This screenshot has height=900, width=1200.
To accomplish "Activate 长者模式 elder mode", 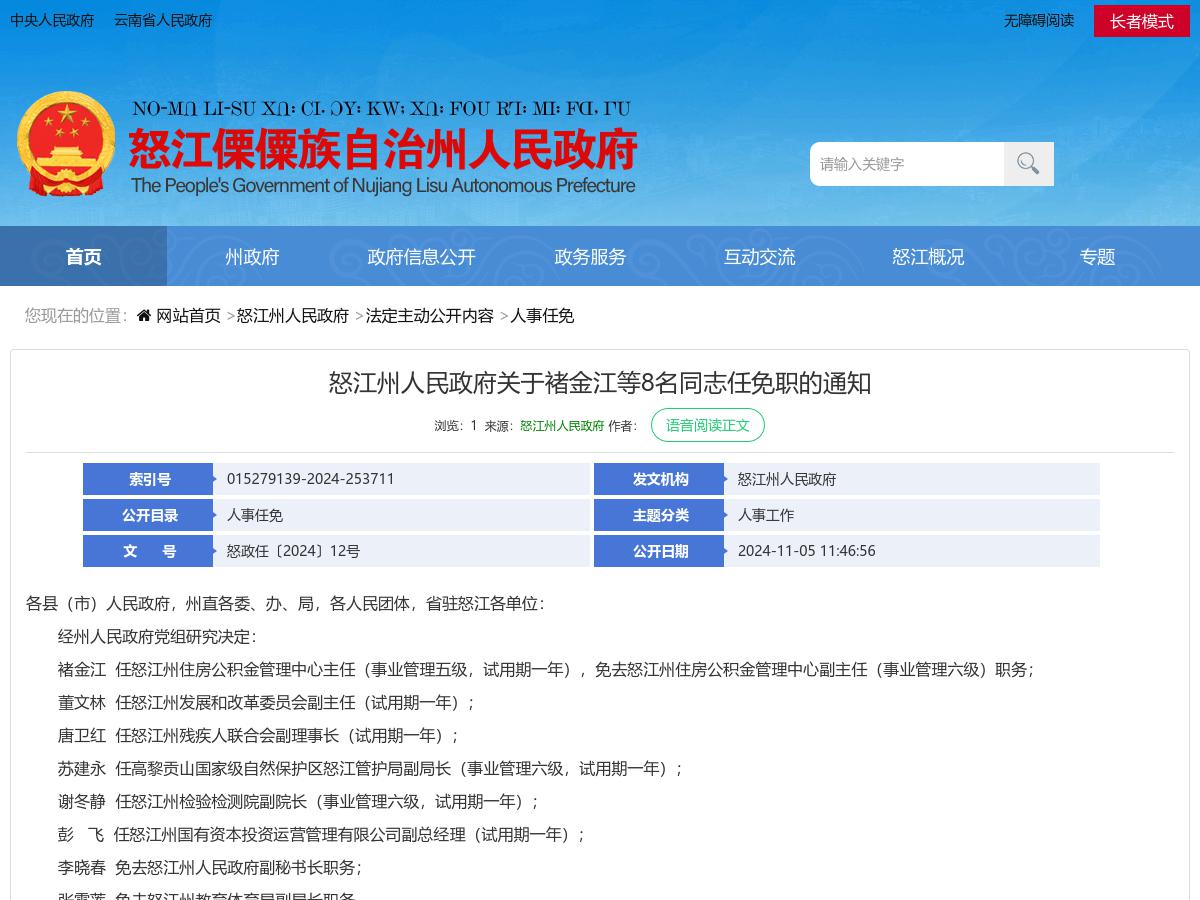I will click(x=1141, y=20).
